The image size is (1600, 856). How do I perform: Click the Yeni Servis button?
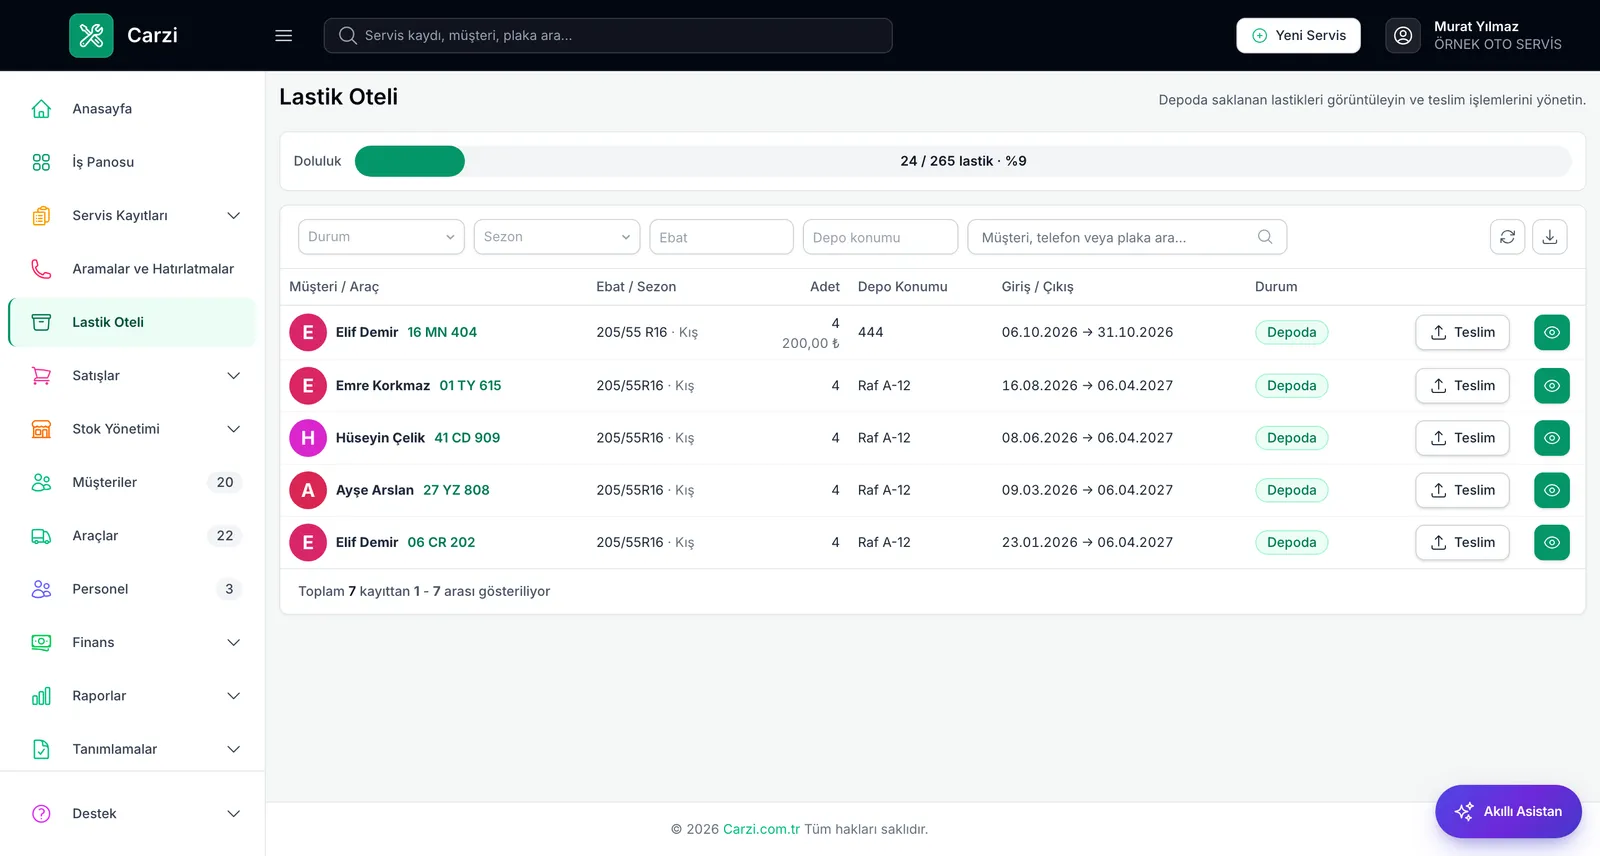coord(1298,35)
